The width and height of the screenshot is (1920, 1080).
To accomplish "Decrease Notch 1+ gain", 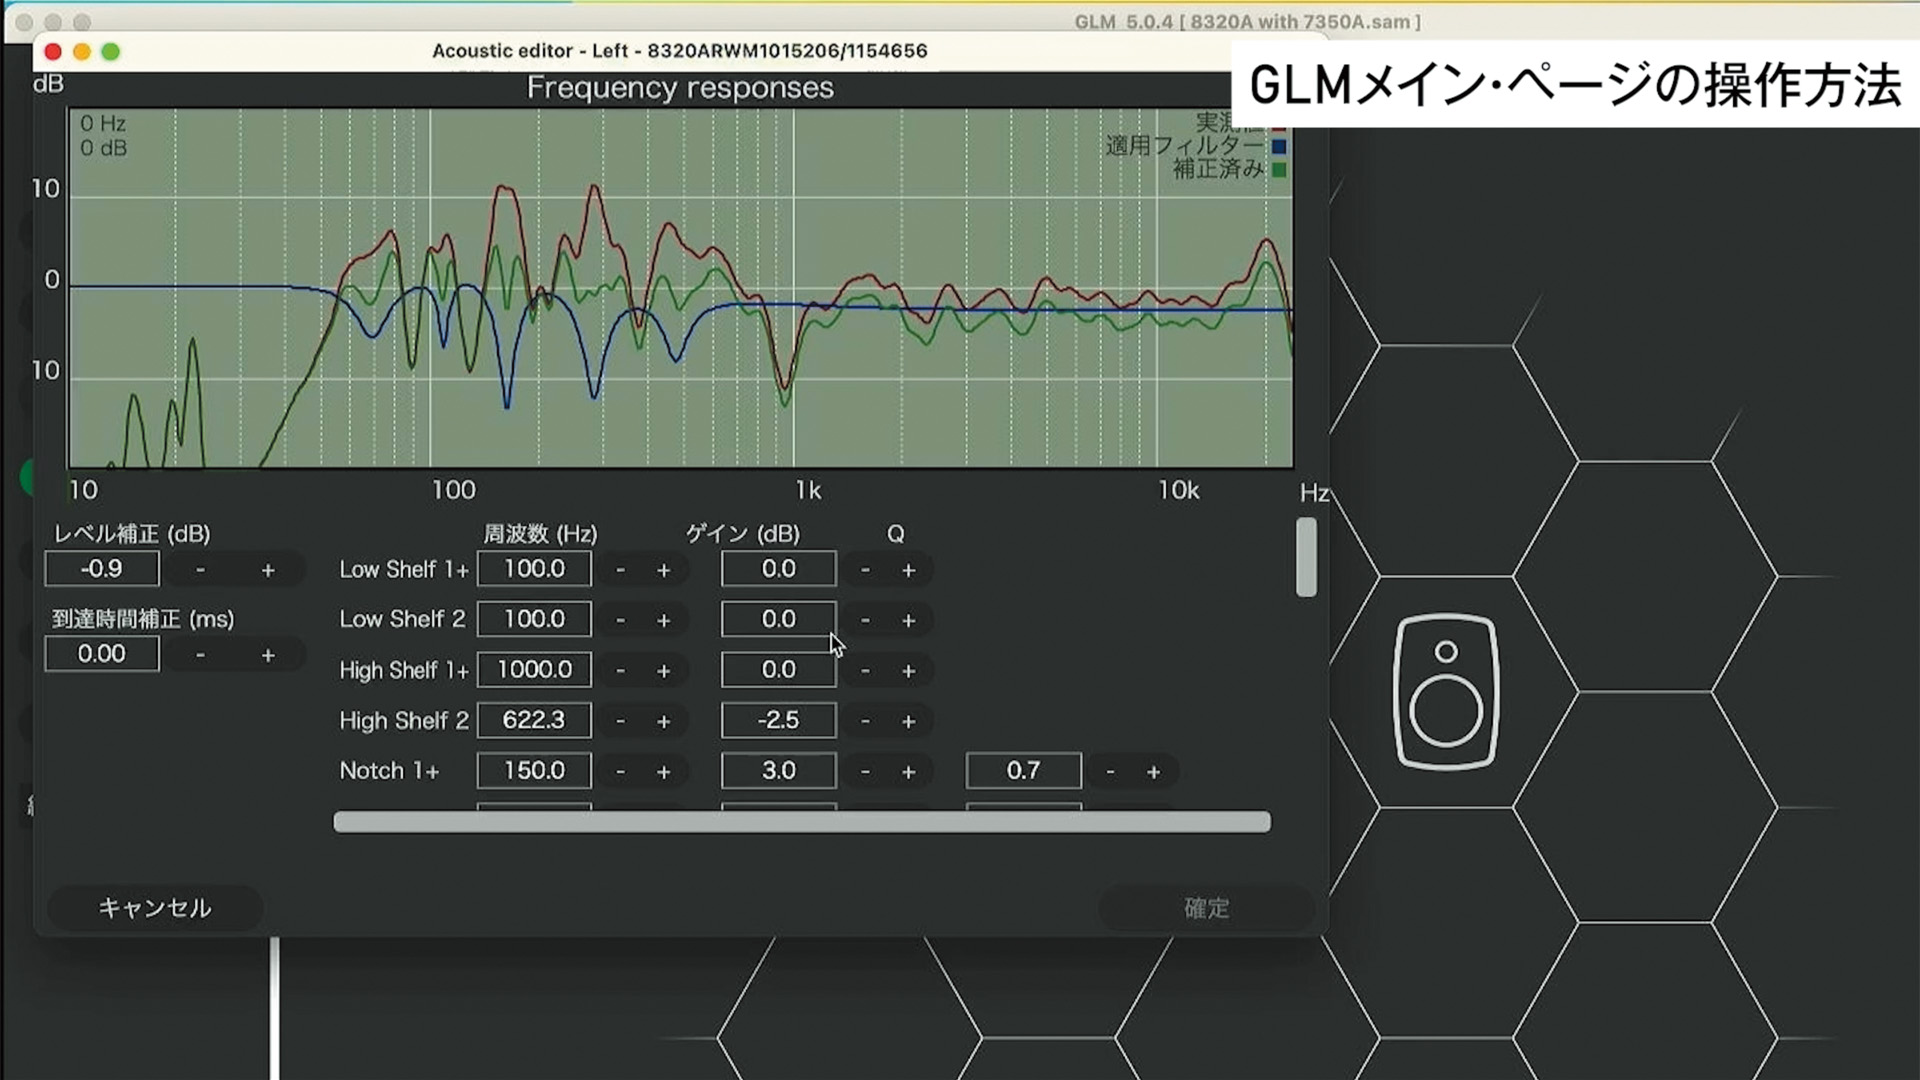I will tap(865, 772).
